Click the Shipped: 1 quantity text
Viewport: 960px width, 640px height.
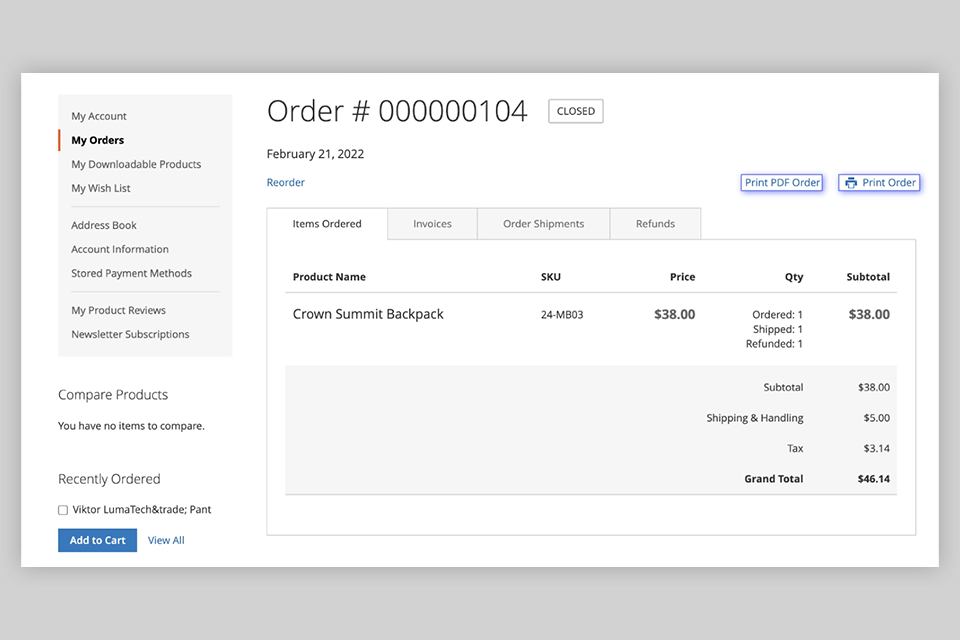coord(778,329)
